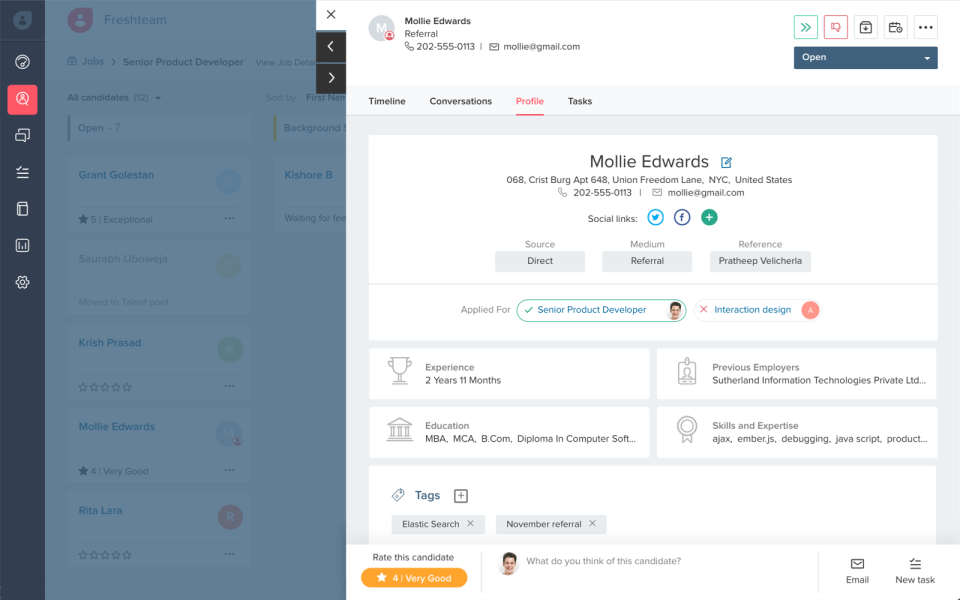Viewport: 960px width, 600px height.
Task: Click phone number in panel header
Action: point(446,47)
